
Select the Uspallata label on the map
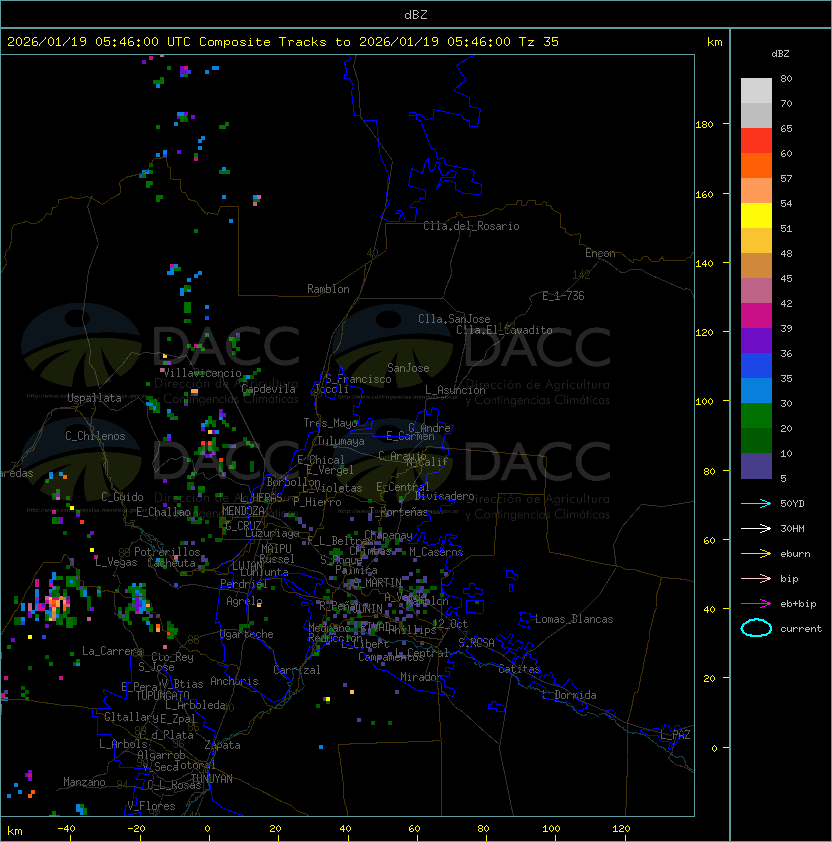94,398
